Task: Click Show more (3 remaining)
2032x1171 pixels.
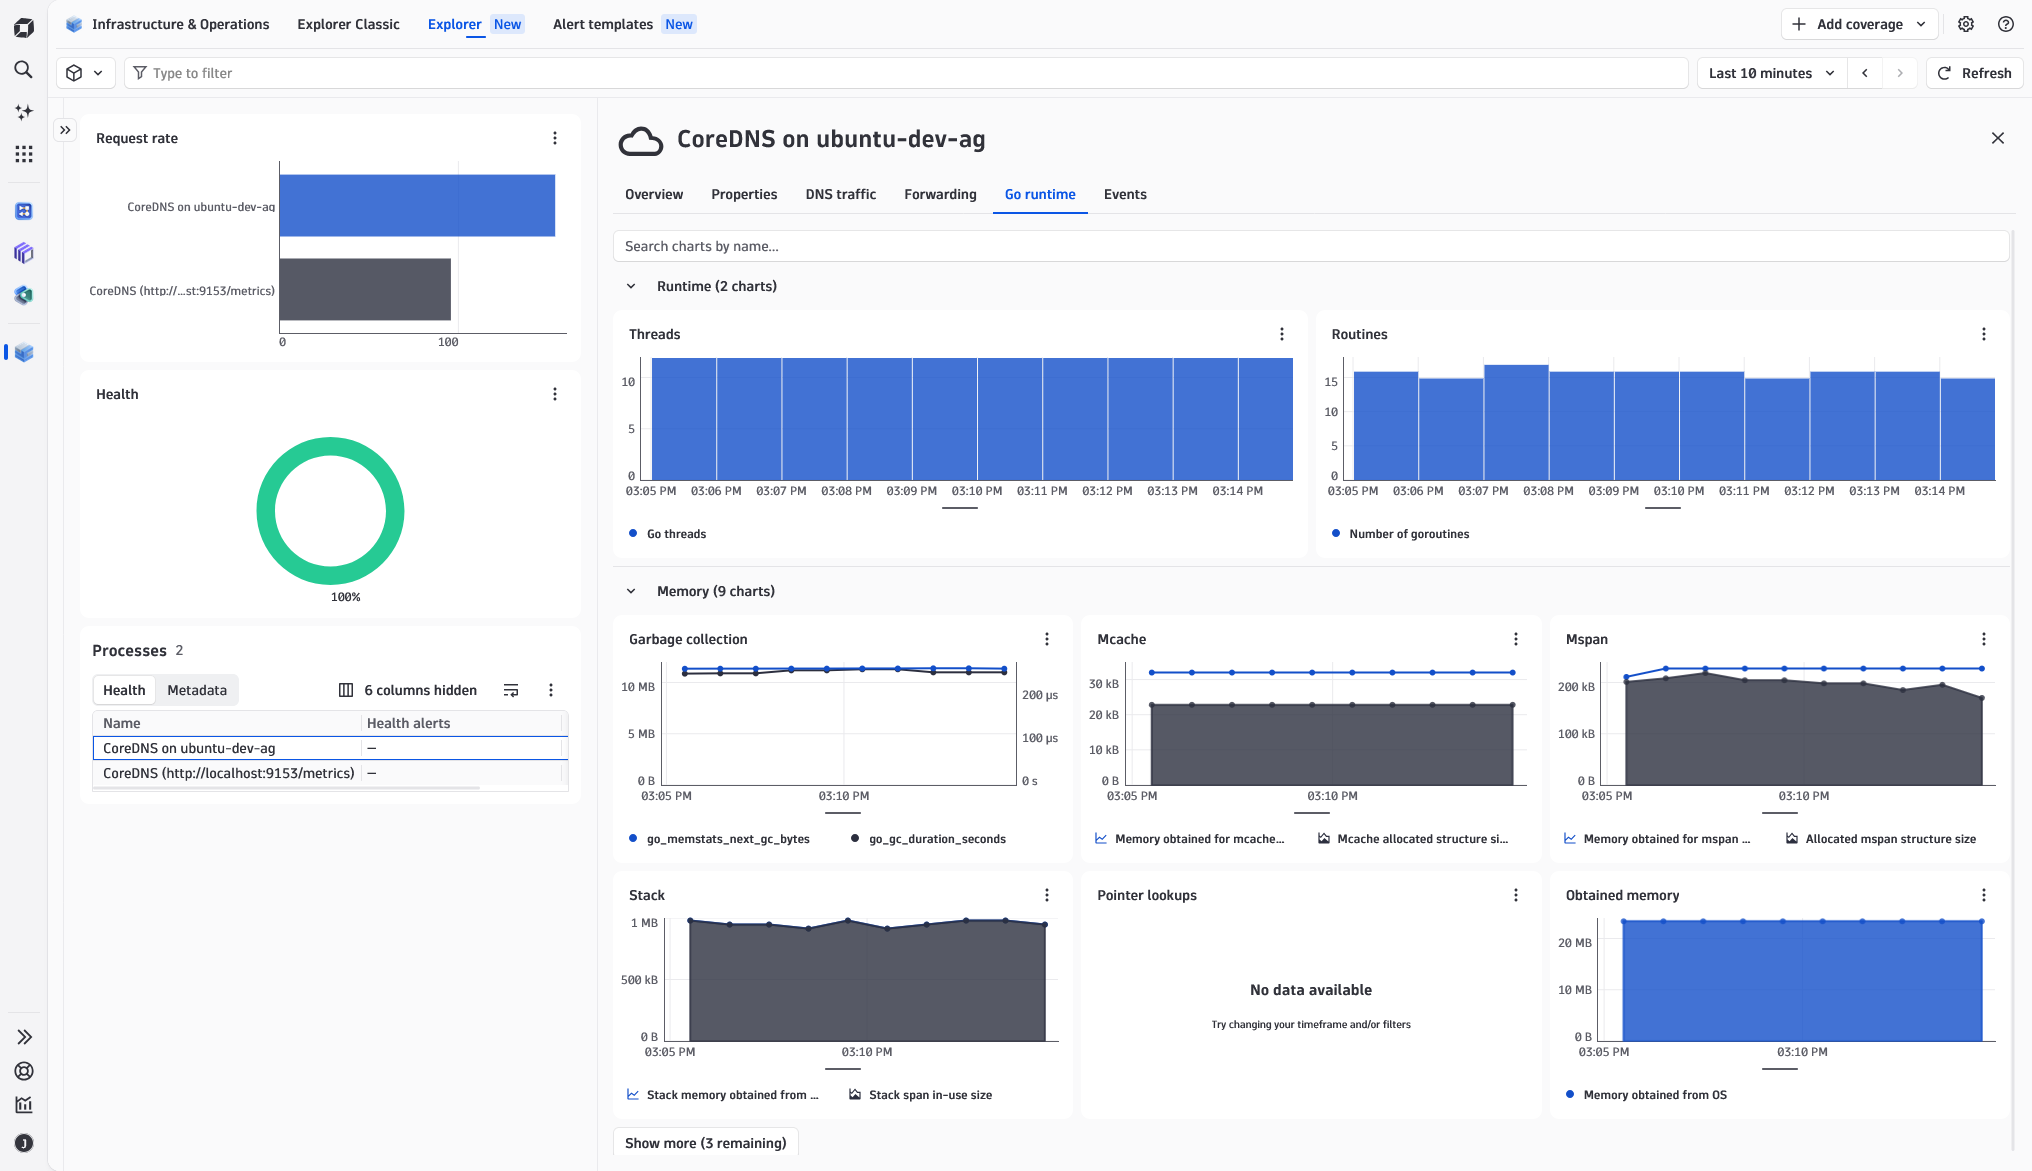Action: coord(706,1143)
